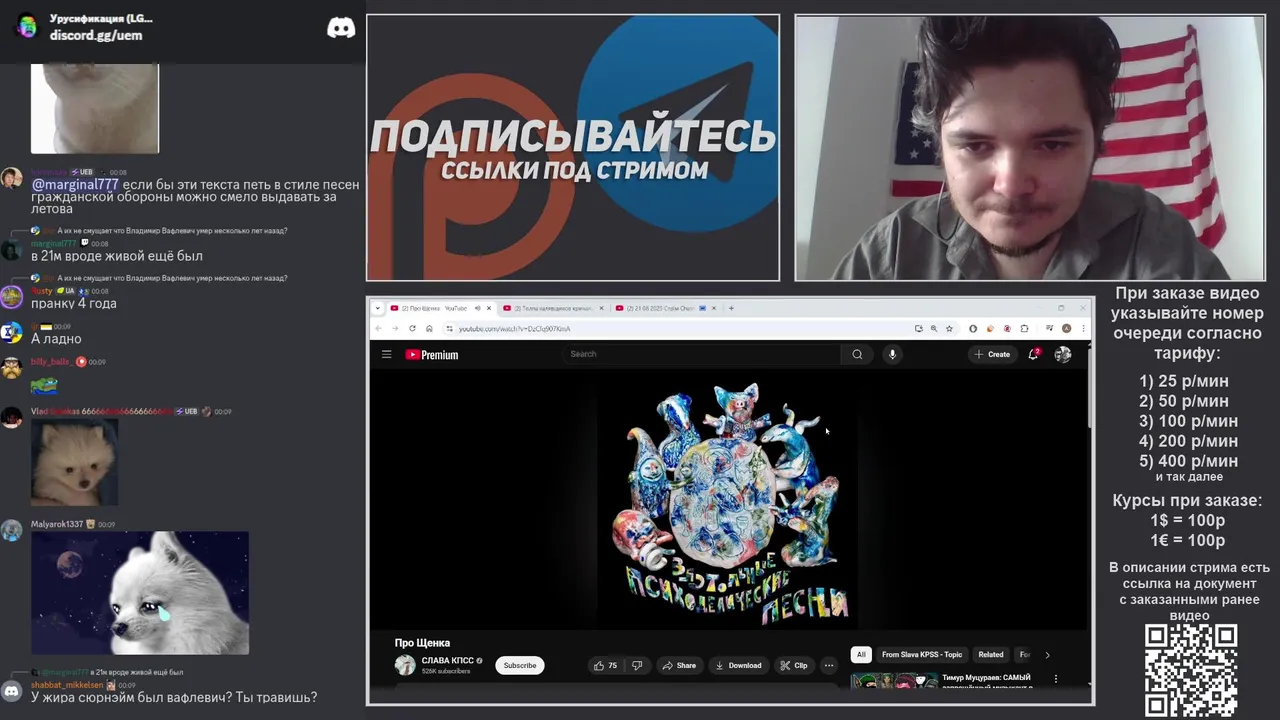Open YouTube notifications bell
The width and height of the screenshot is (1280, 720).
click(1033, 354)
